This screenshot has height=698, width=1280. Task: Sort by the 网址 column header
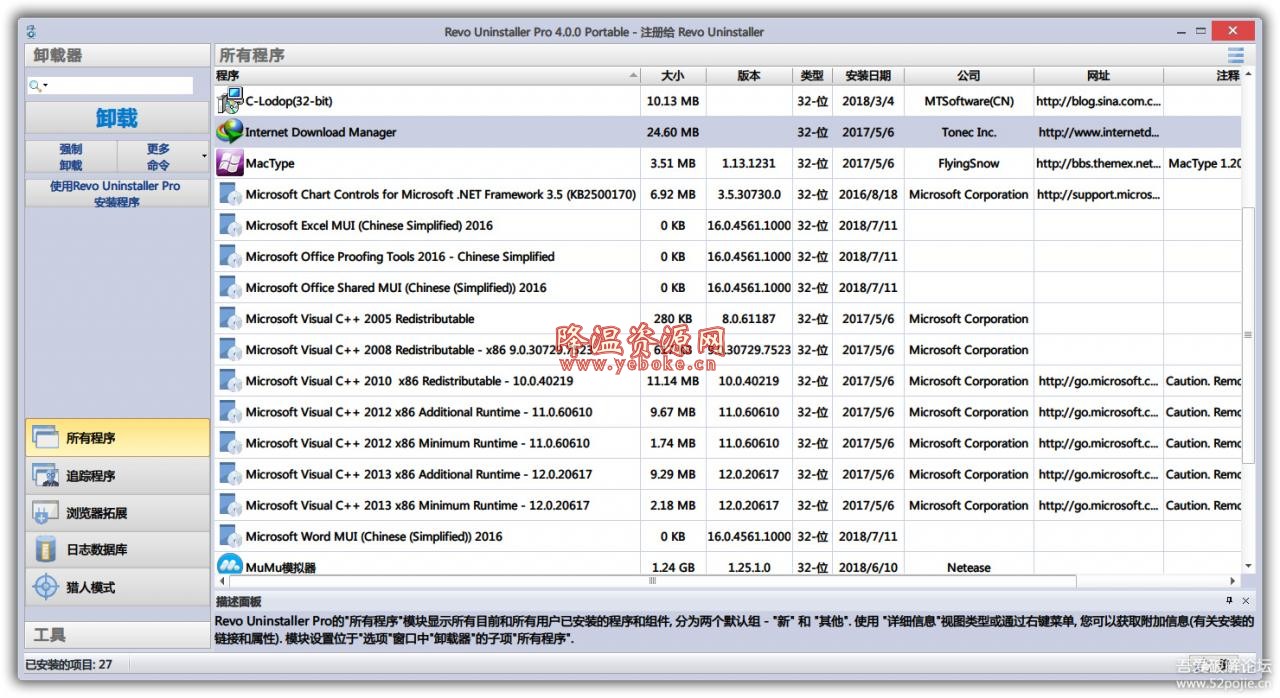tap(1098, 75)
